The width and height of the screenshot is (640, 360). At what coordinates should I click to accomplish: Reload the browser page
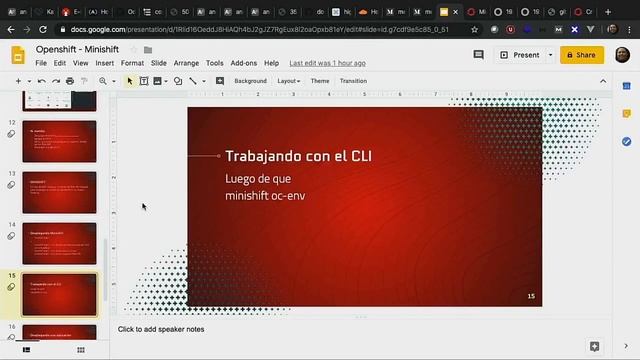tap(42, 29)
